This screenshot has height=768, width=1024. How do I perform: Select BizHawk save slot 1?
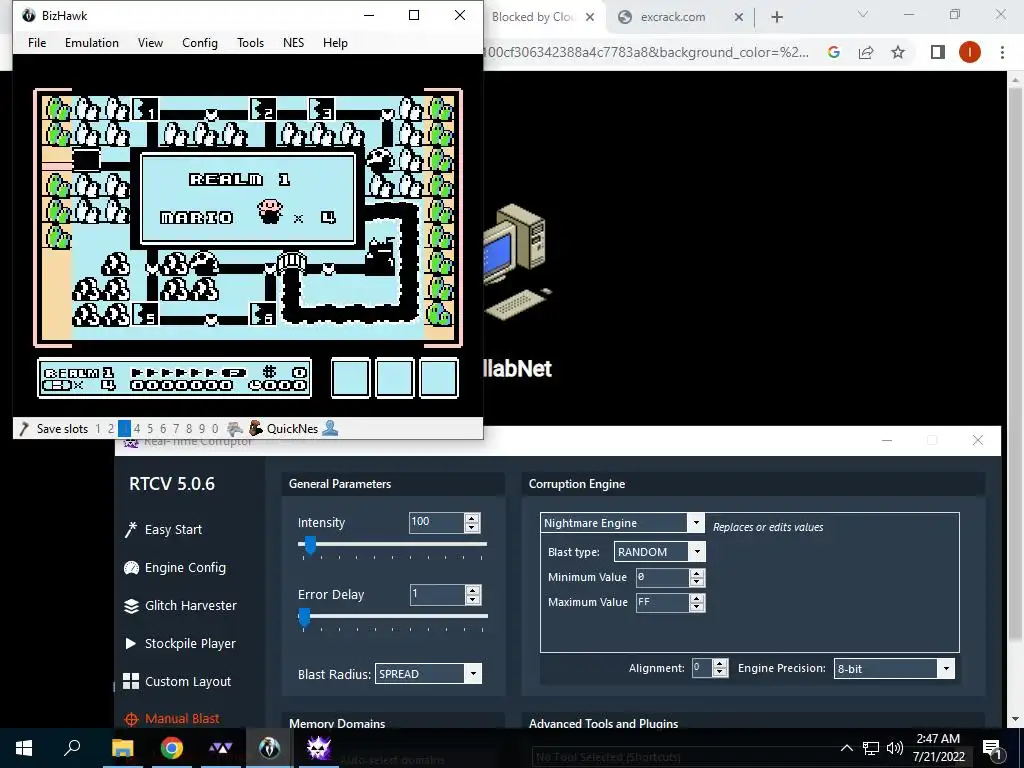tap(98, 429)
